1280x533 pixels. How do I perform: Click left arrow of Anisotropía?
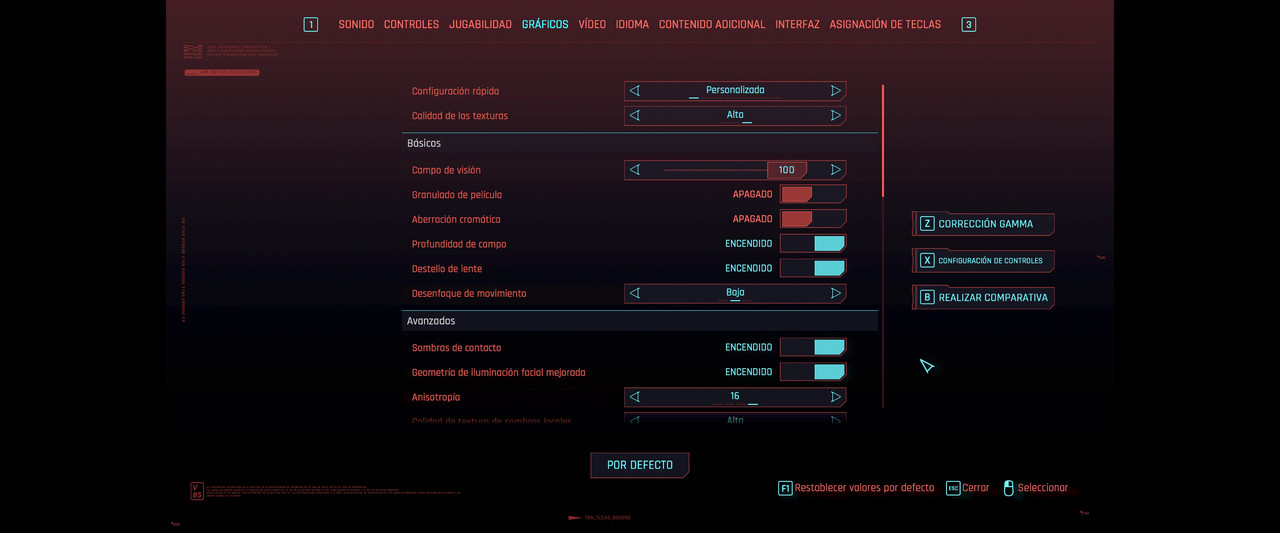pyautogui.click(x=635, y=397)
